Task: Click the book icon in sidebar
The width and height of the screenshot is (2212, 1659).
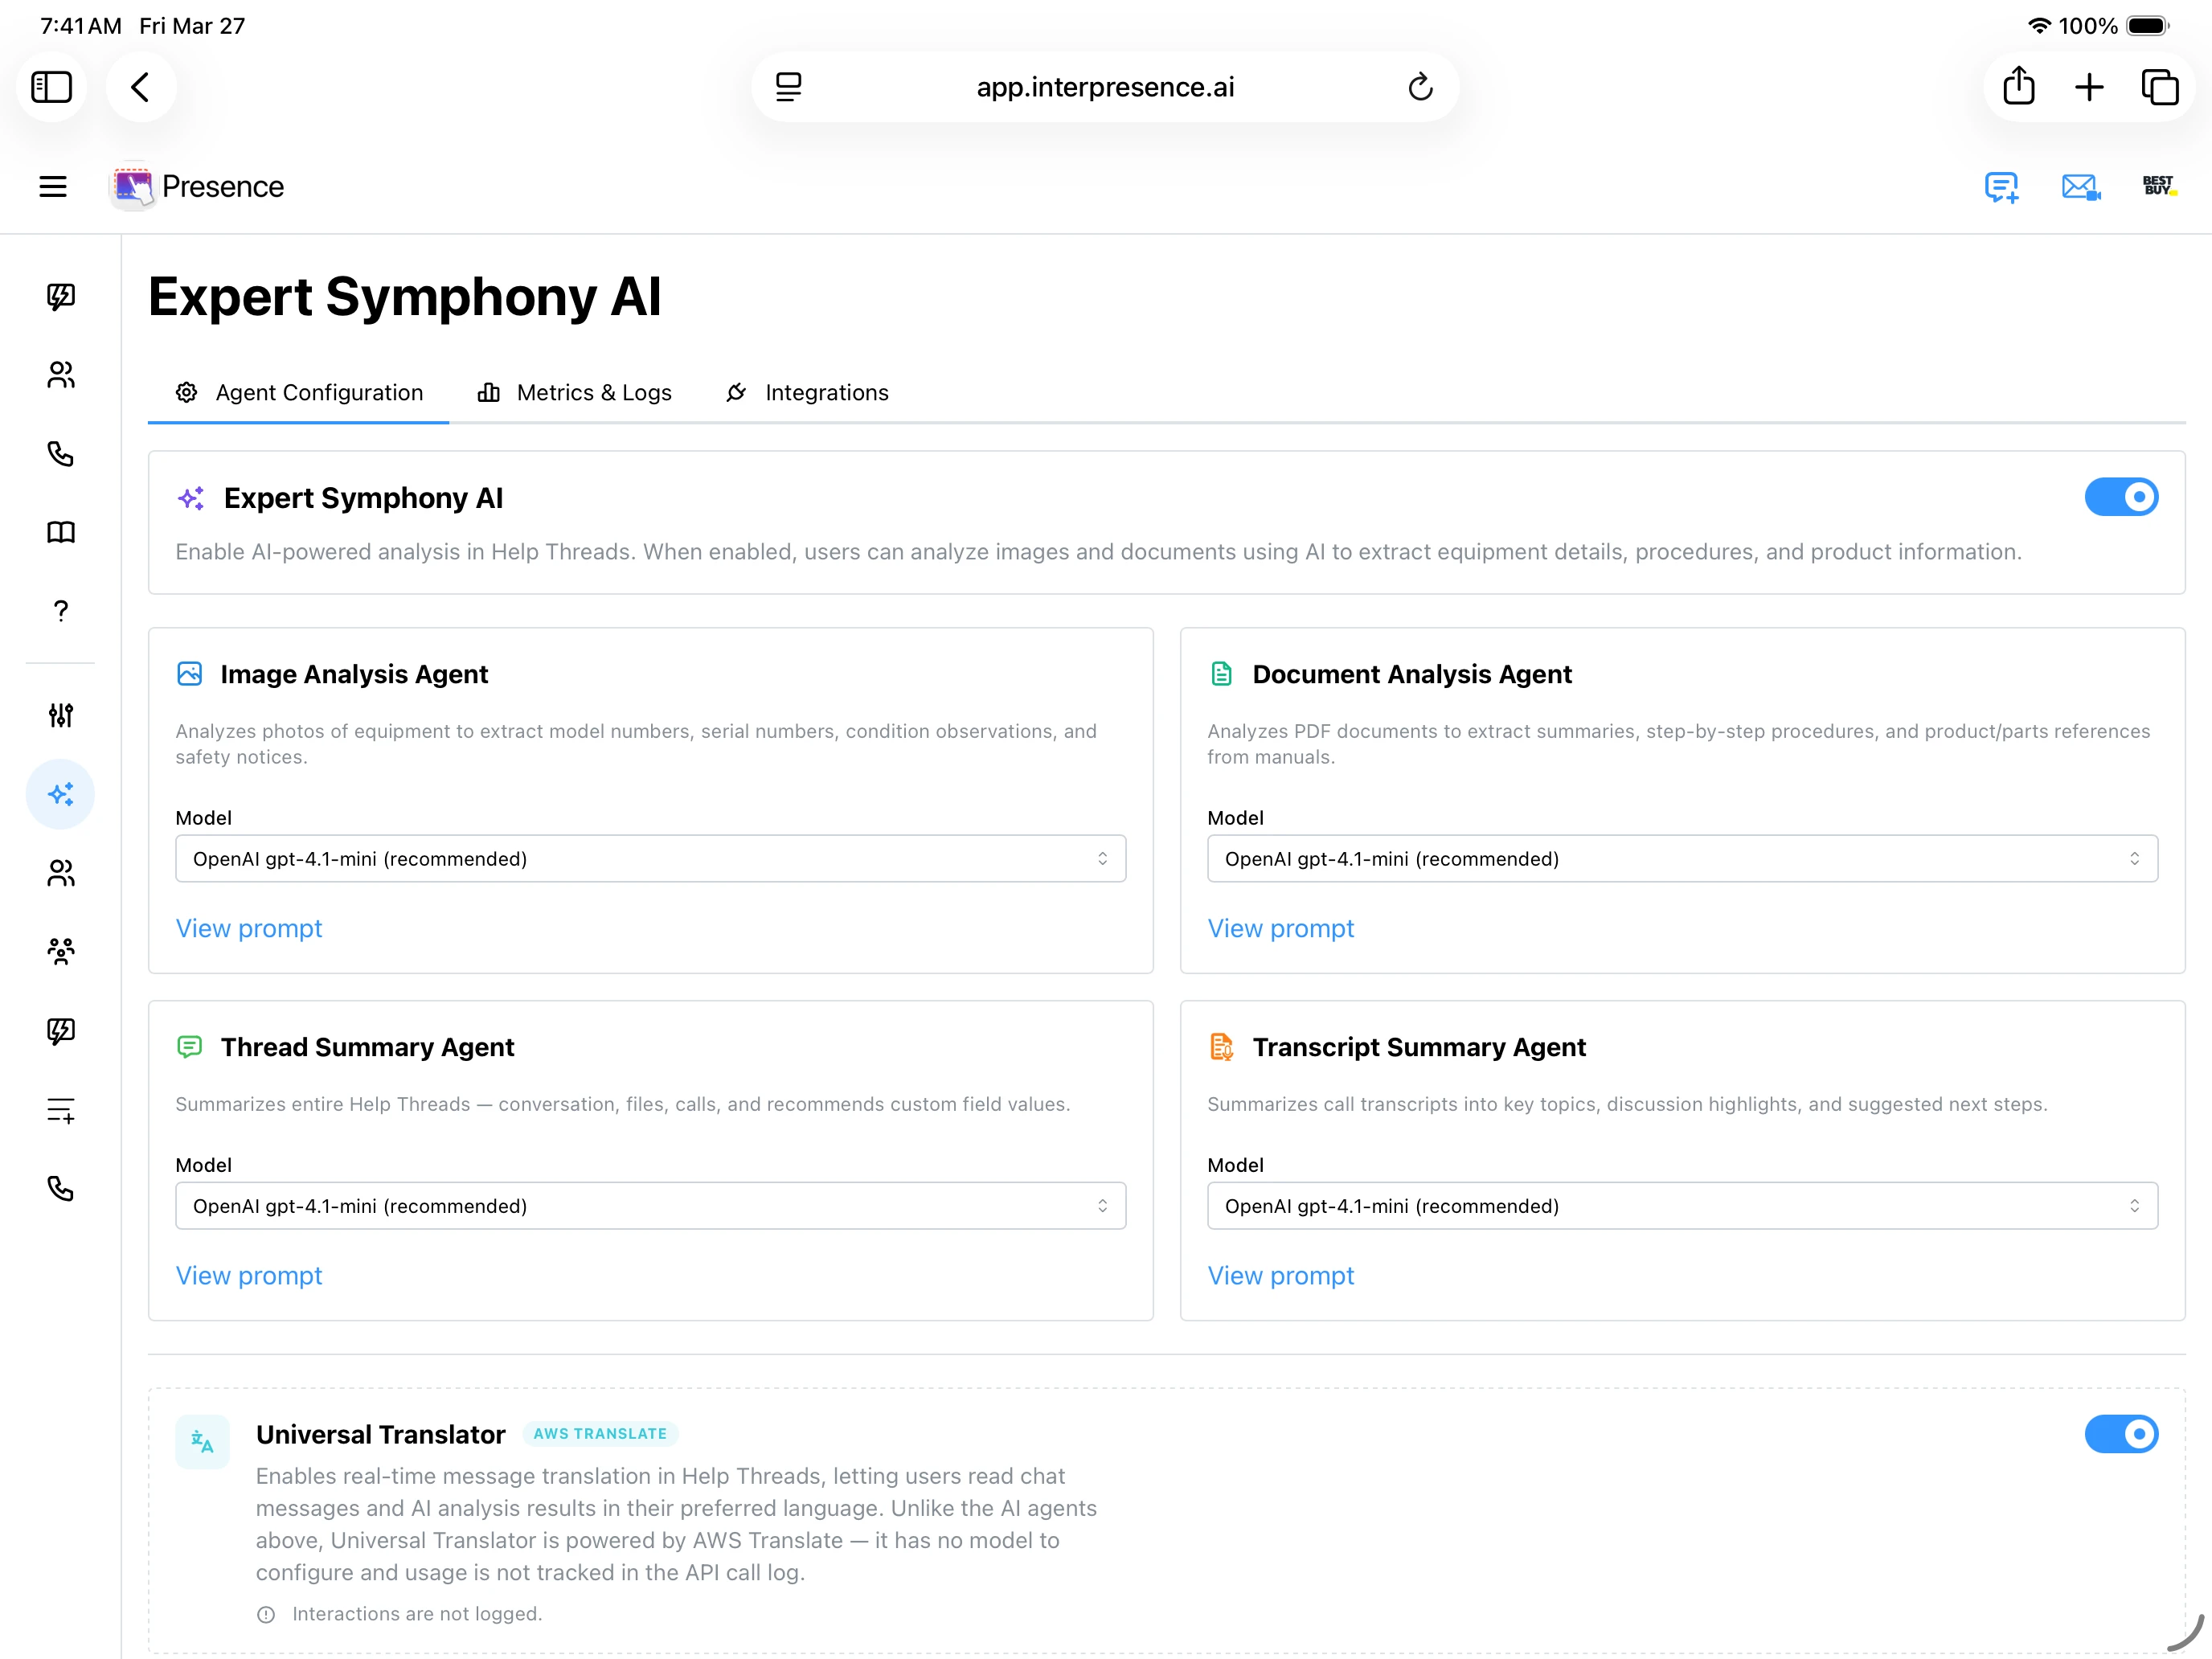Action: (61, 532)
